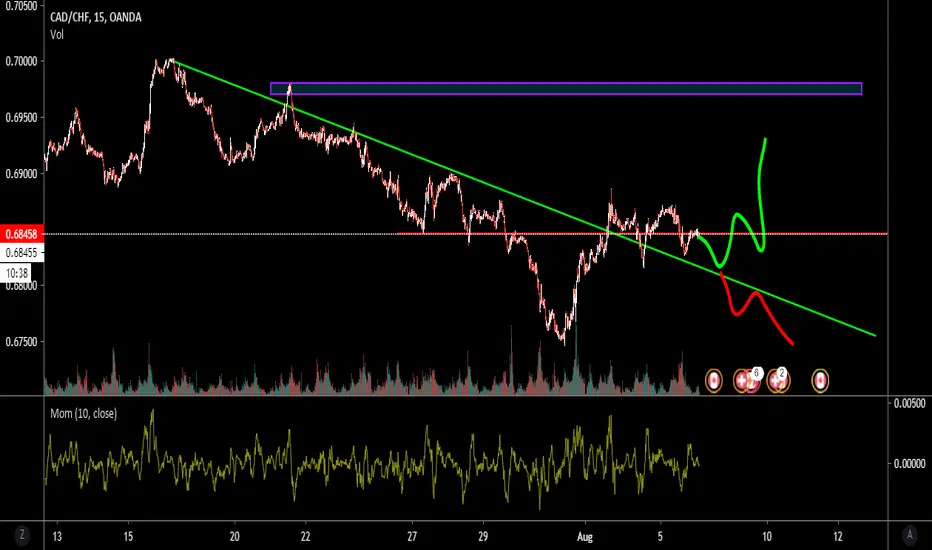932x550 pixels.
Task: Click date 20 on the time axis
Action: point(234,536)
